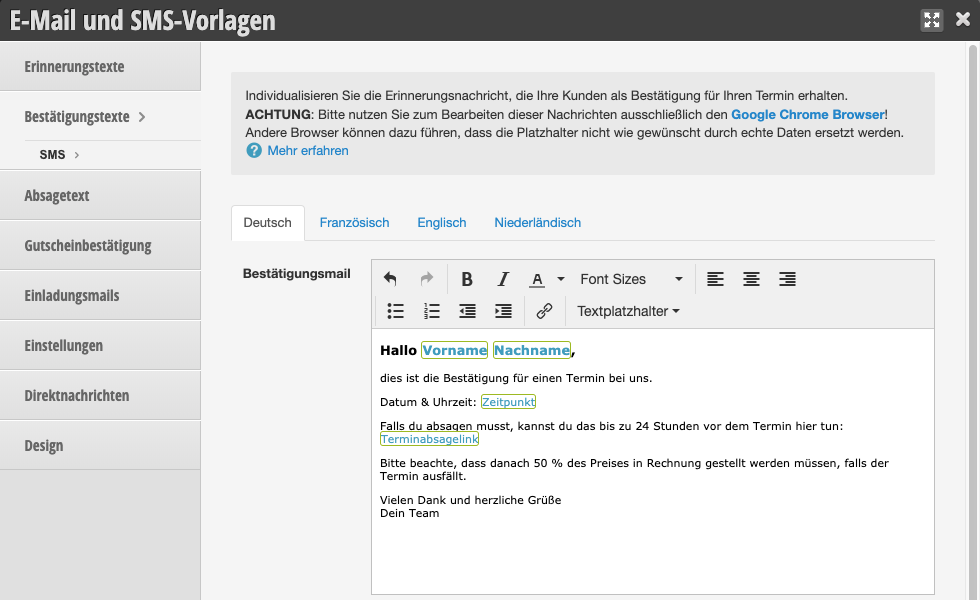Image resolution: width=980 pixels, height=600 pixels.
Task: Switch to the Französisch tab
Action: point(354,222)
